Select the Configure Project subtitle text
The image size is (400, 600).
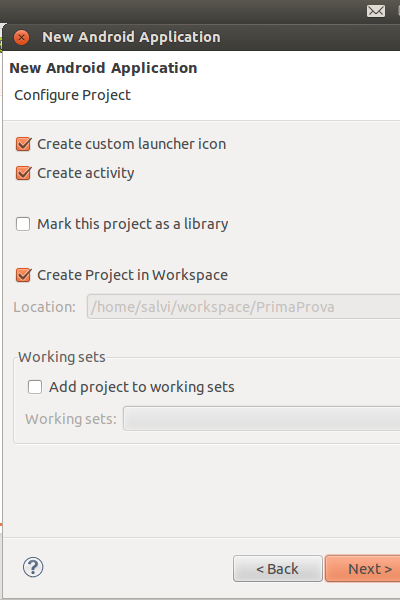(x=72, y=95)
